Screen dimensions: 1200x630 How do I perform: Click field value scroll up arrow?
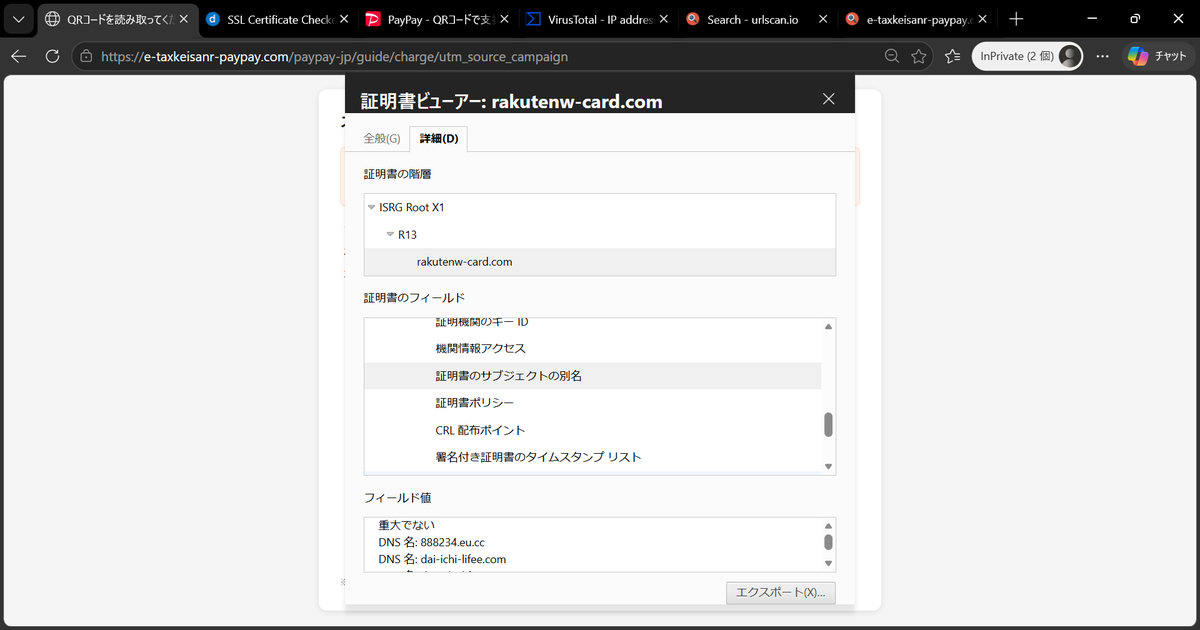(828, 526)
